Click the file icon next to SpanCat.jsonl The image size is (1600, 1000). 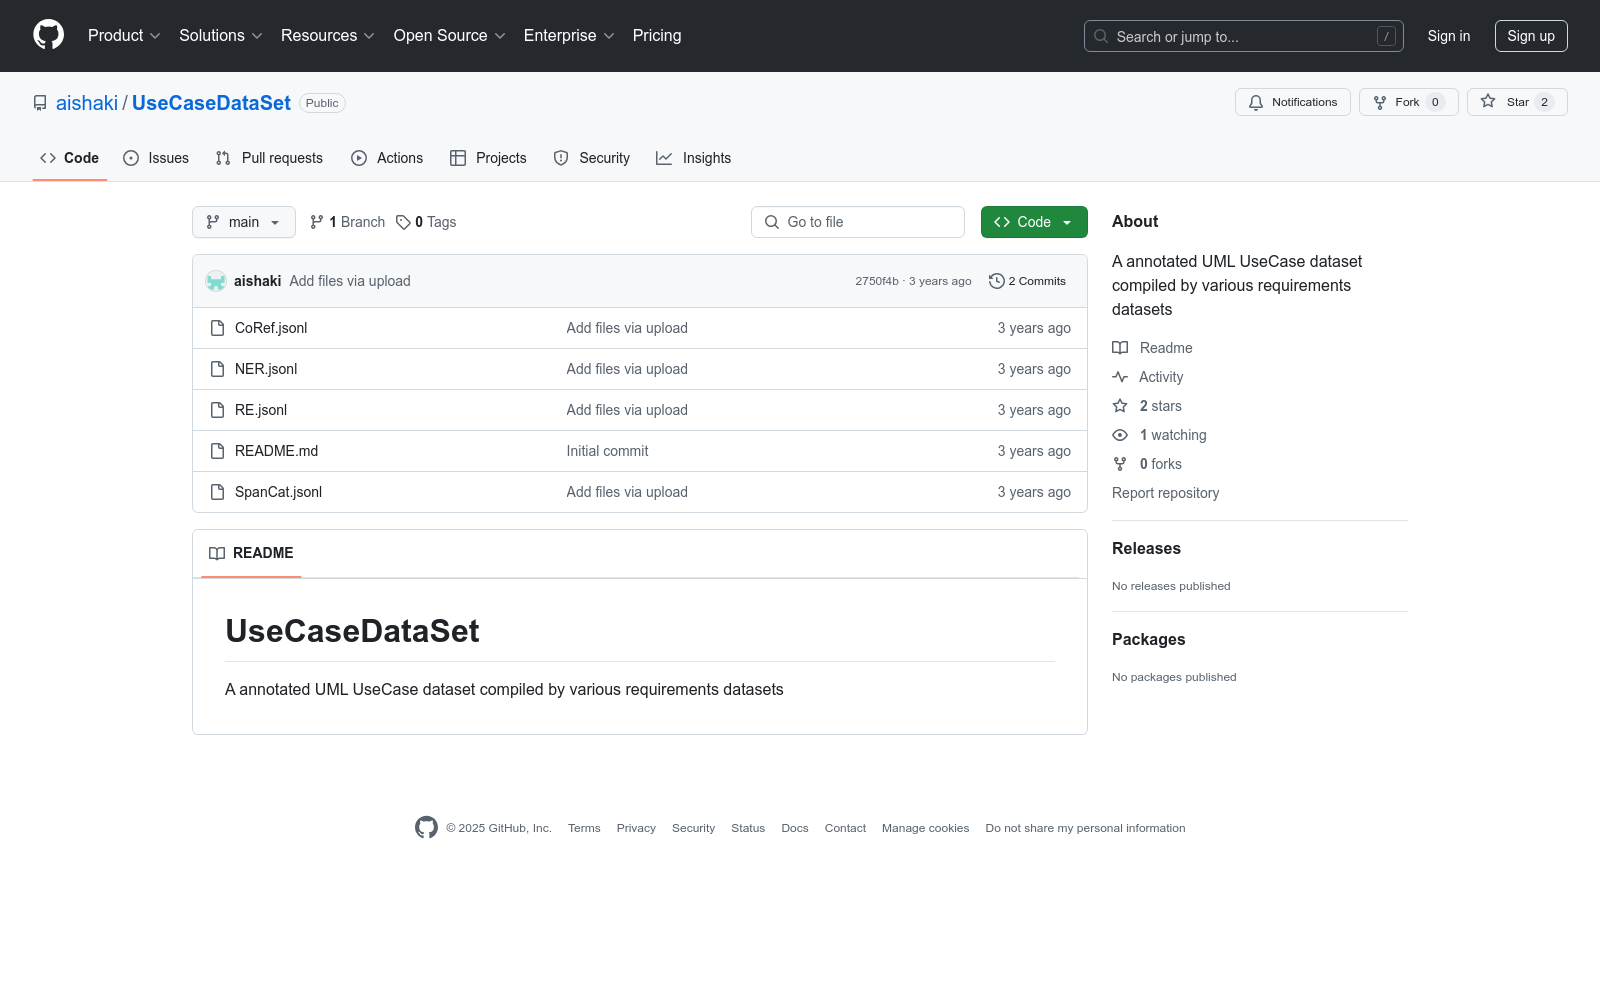[x=217, y=492]
